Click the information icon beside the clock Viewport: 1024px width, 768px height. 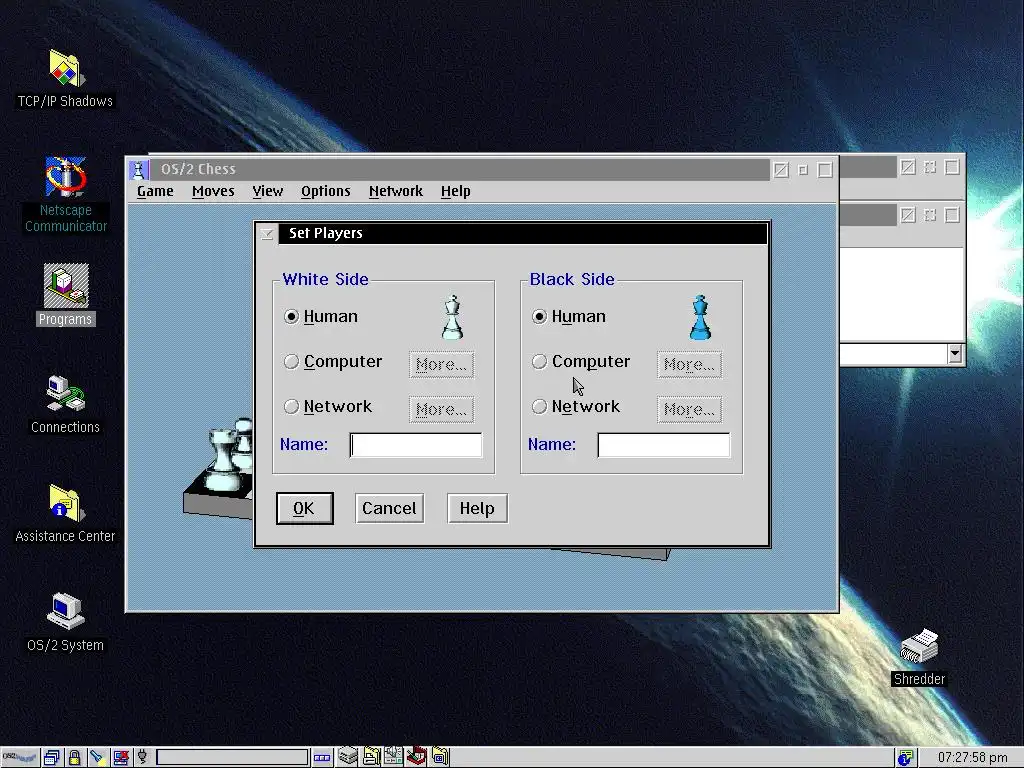point(905,758)
